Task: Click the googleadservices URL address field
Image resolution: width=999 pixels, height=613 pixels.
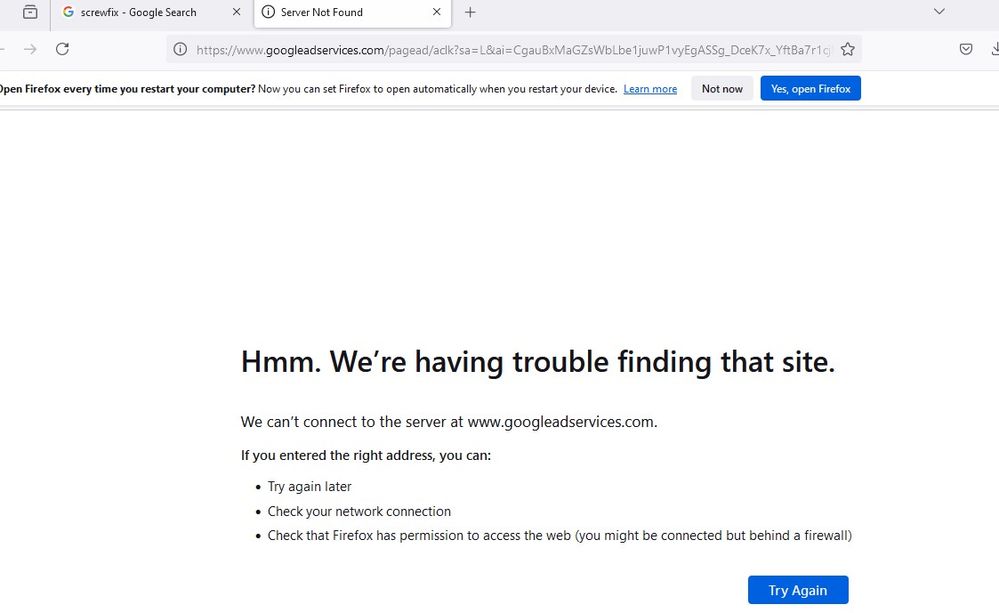Action: pos(510,49)
